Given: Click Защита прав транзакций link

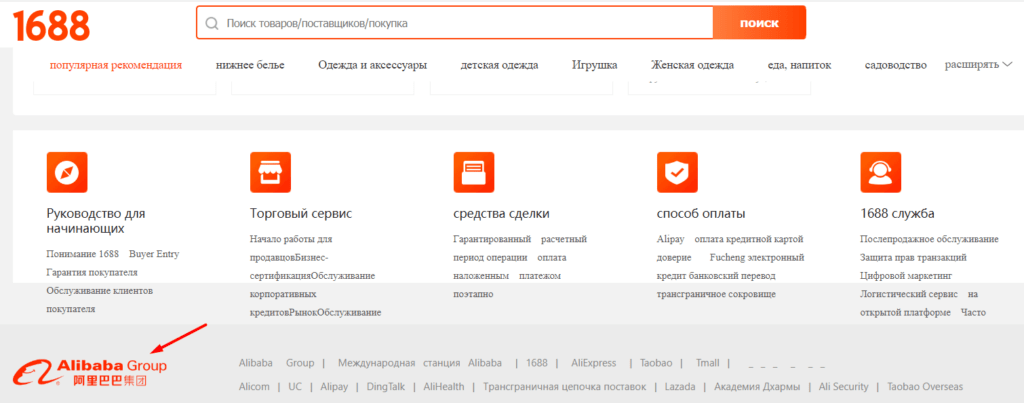Looking at the screenshot, I should coord(914,258).
